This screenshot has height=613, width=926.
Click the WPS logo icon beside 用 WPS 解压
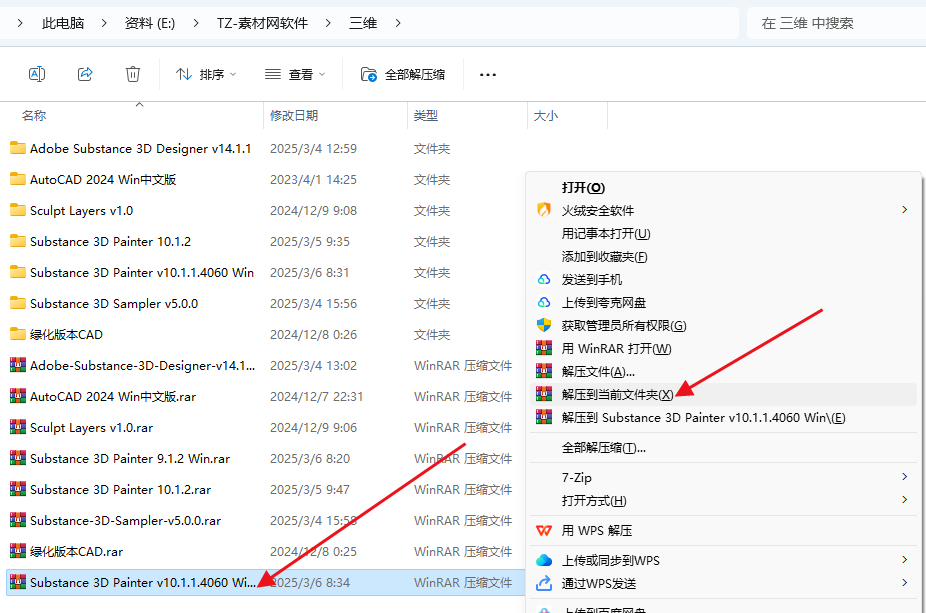(544, 530)
